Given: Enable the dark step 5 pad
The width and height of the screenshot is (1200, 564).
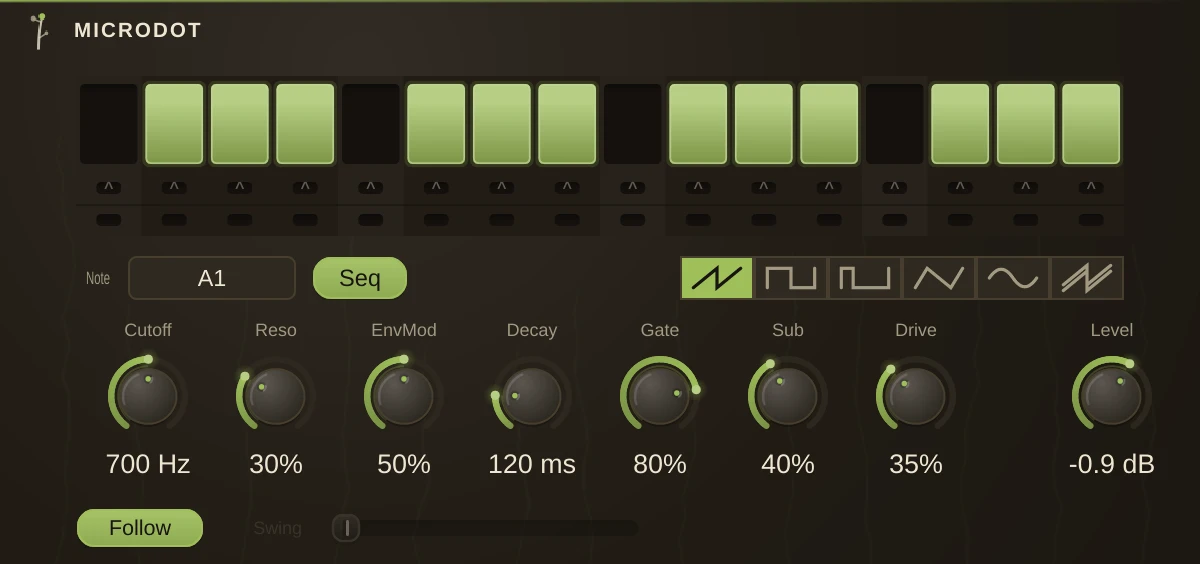Looking at the screenshot, I should [x=371, y=124].
